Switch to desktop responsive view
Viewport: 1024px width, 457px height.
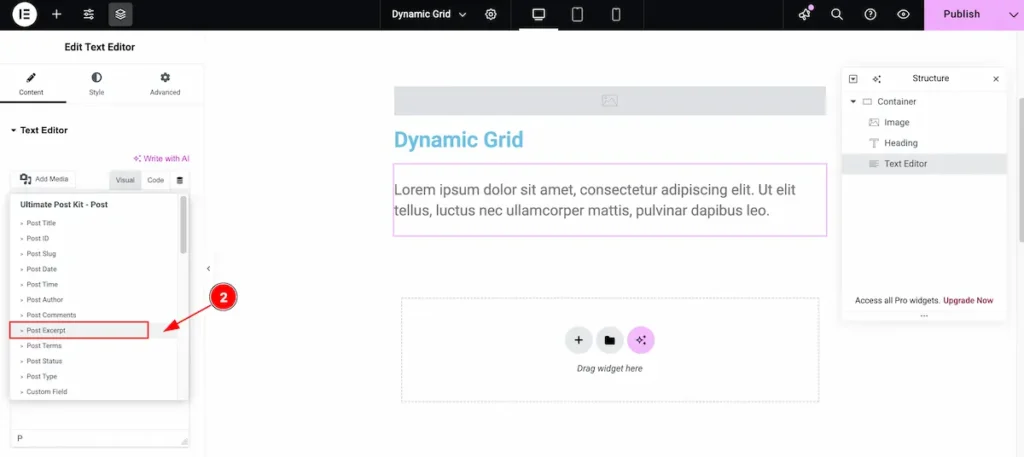539,15
